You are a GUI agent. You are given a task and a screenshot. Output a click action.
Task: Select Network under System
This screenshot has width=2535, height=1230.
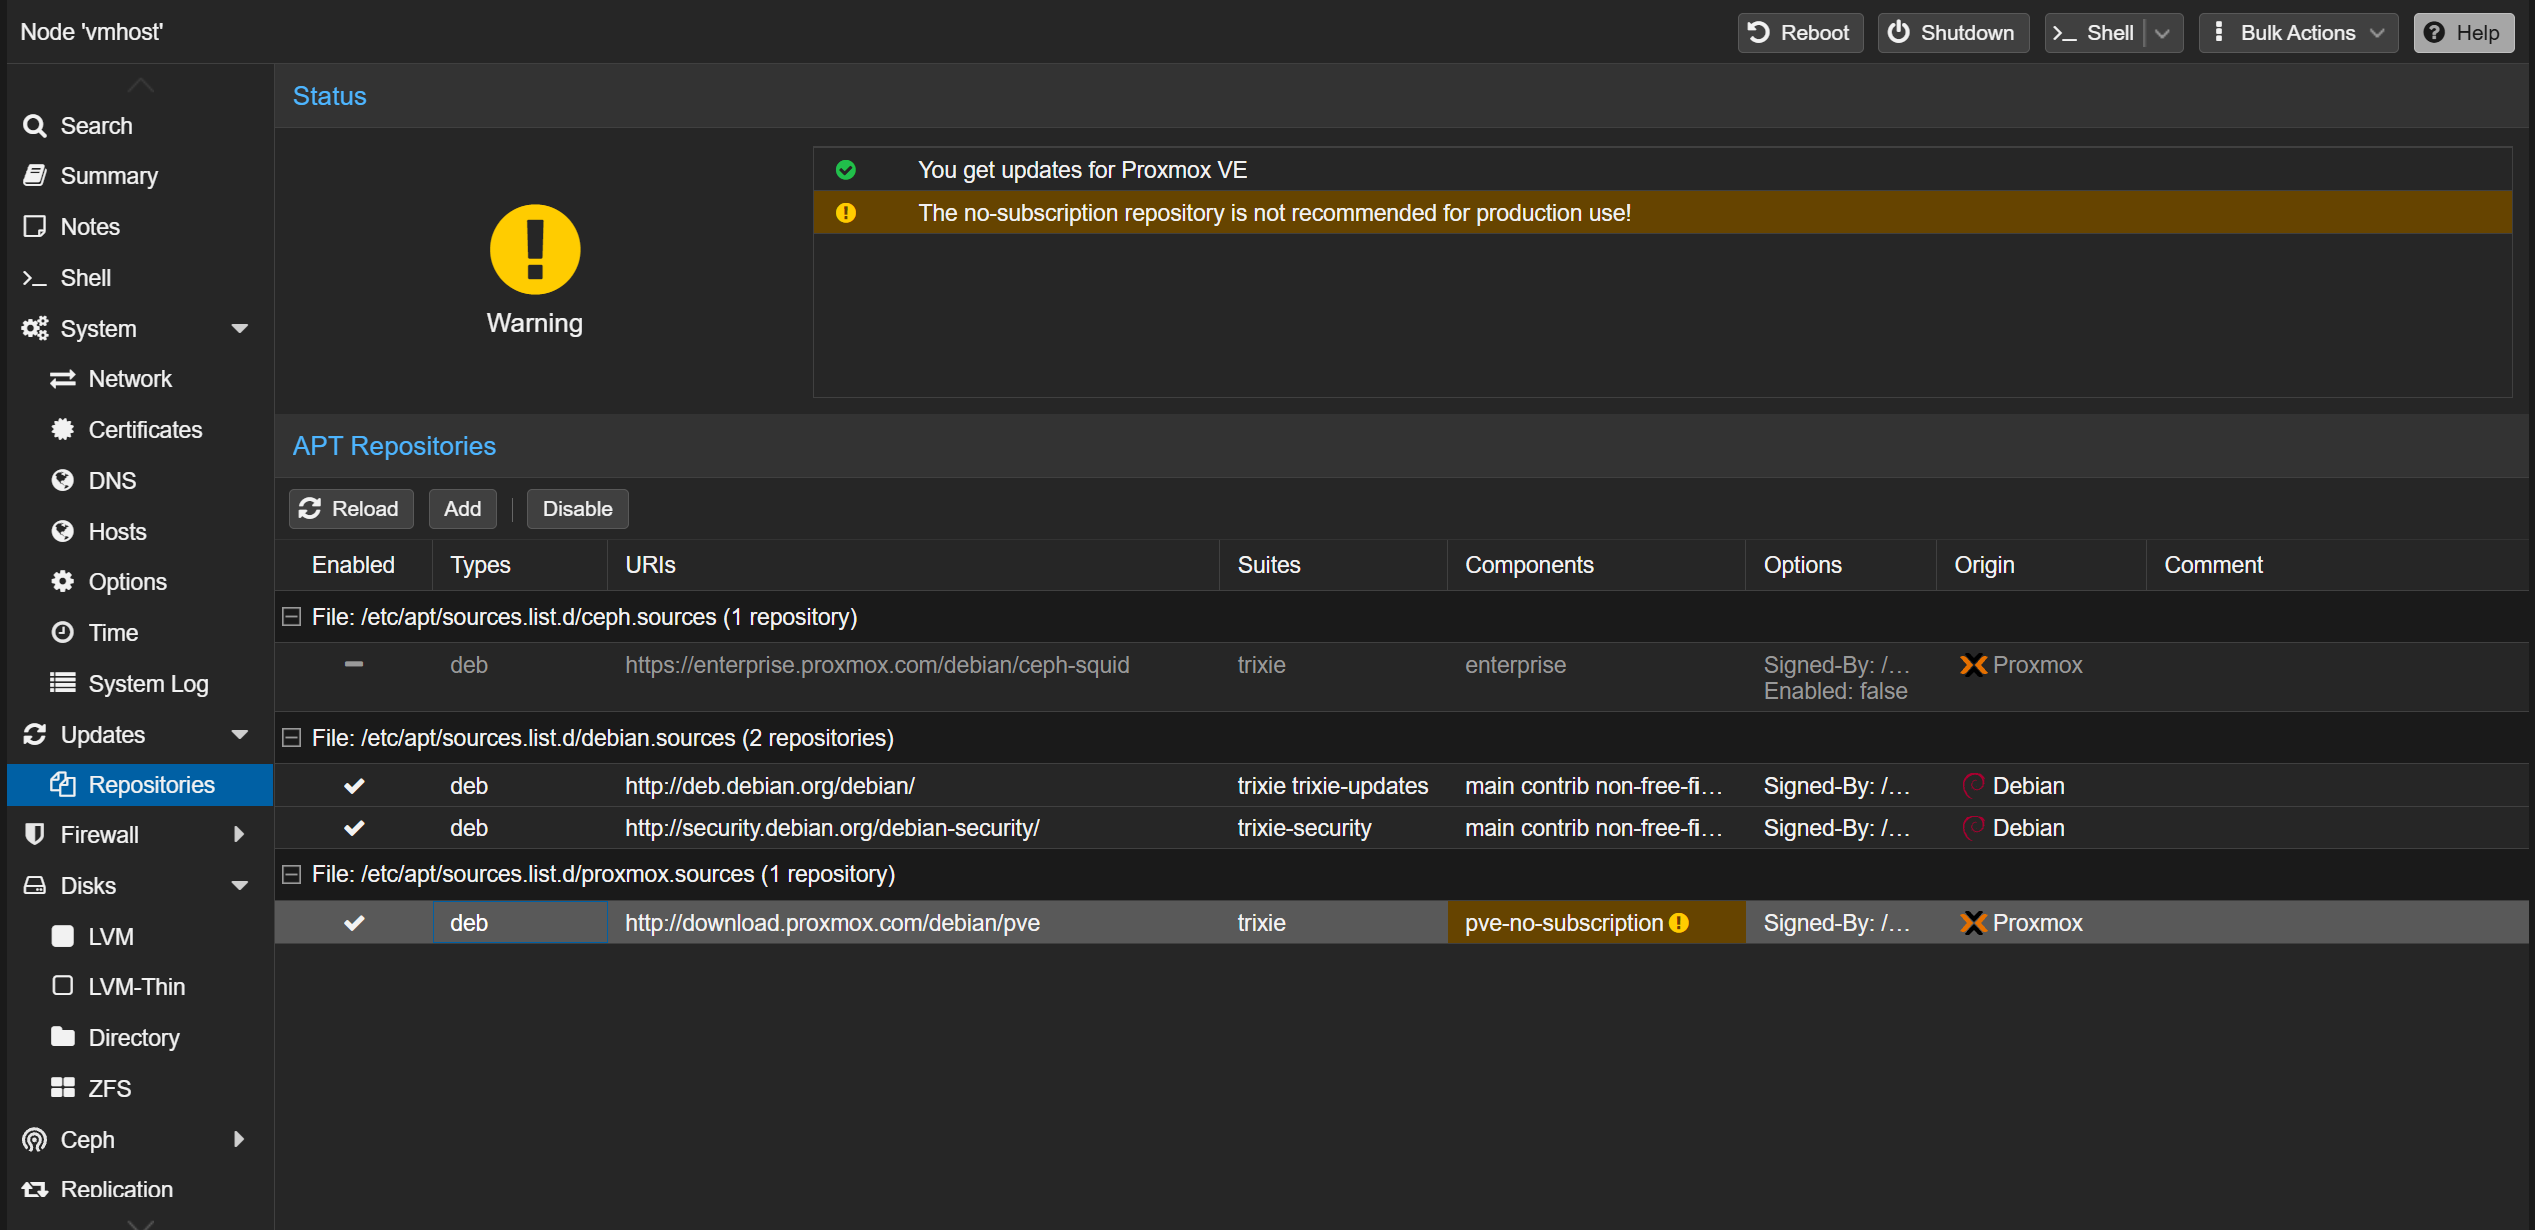pos(130,379)
